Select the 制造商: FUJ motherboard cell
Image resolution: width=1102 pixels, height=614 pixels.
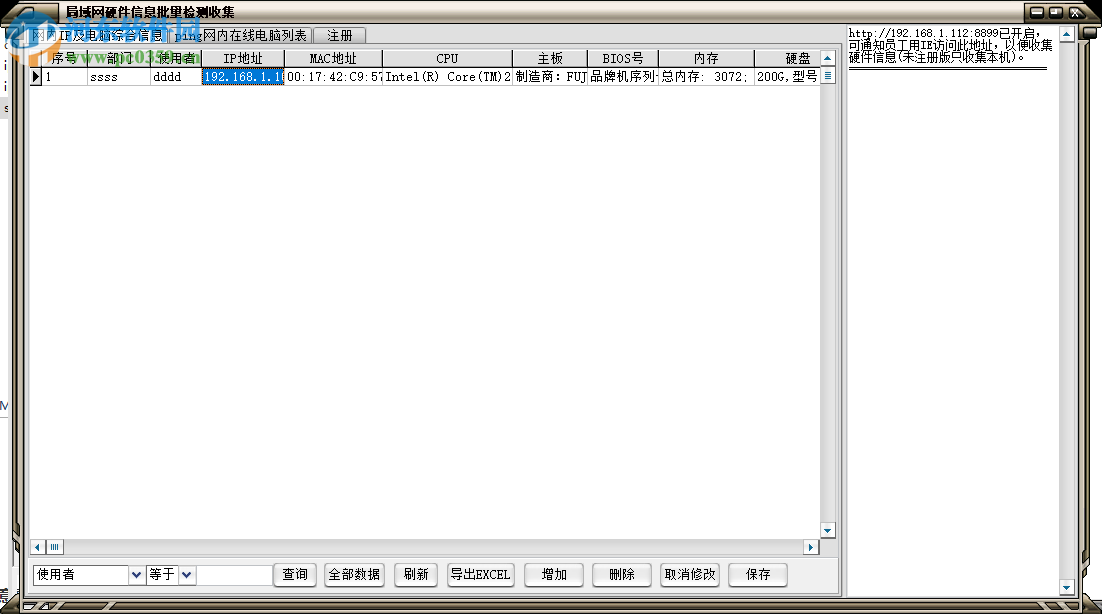pyautogui.click(x=550, y=77)
